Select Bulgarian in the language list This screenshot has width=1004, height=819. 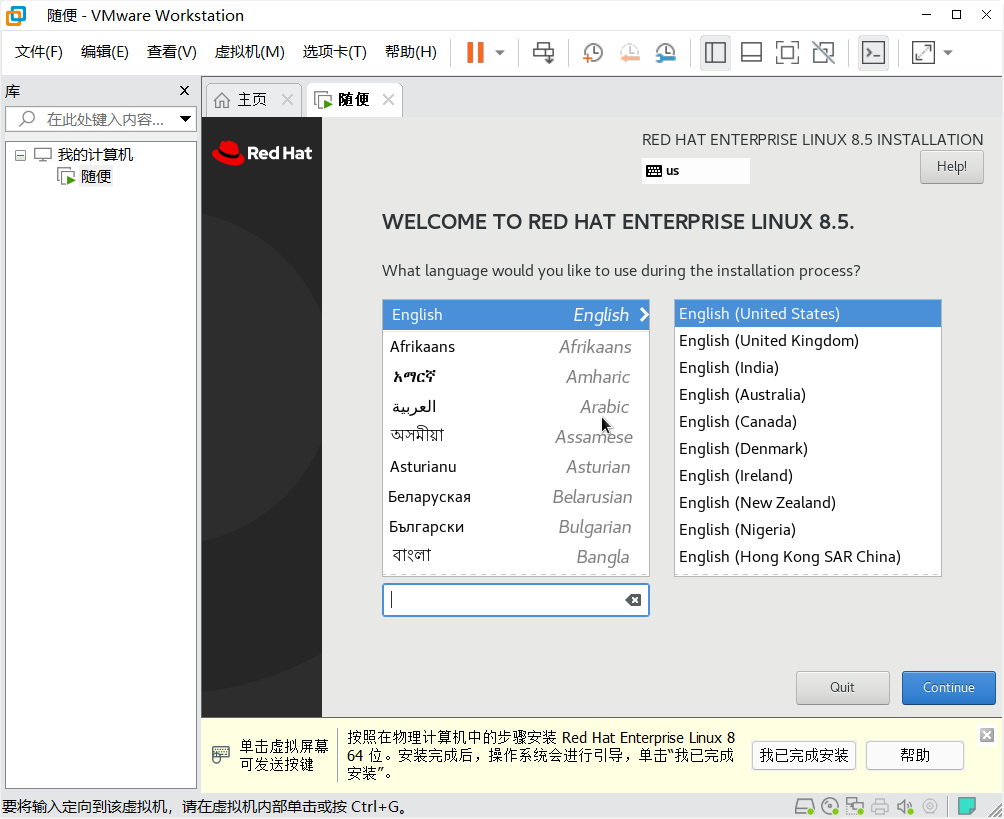coord(515,527)
